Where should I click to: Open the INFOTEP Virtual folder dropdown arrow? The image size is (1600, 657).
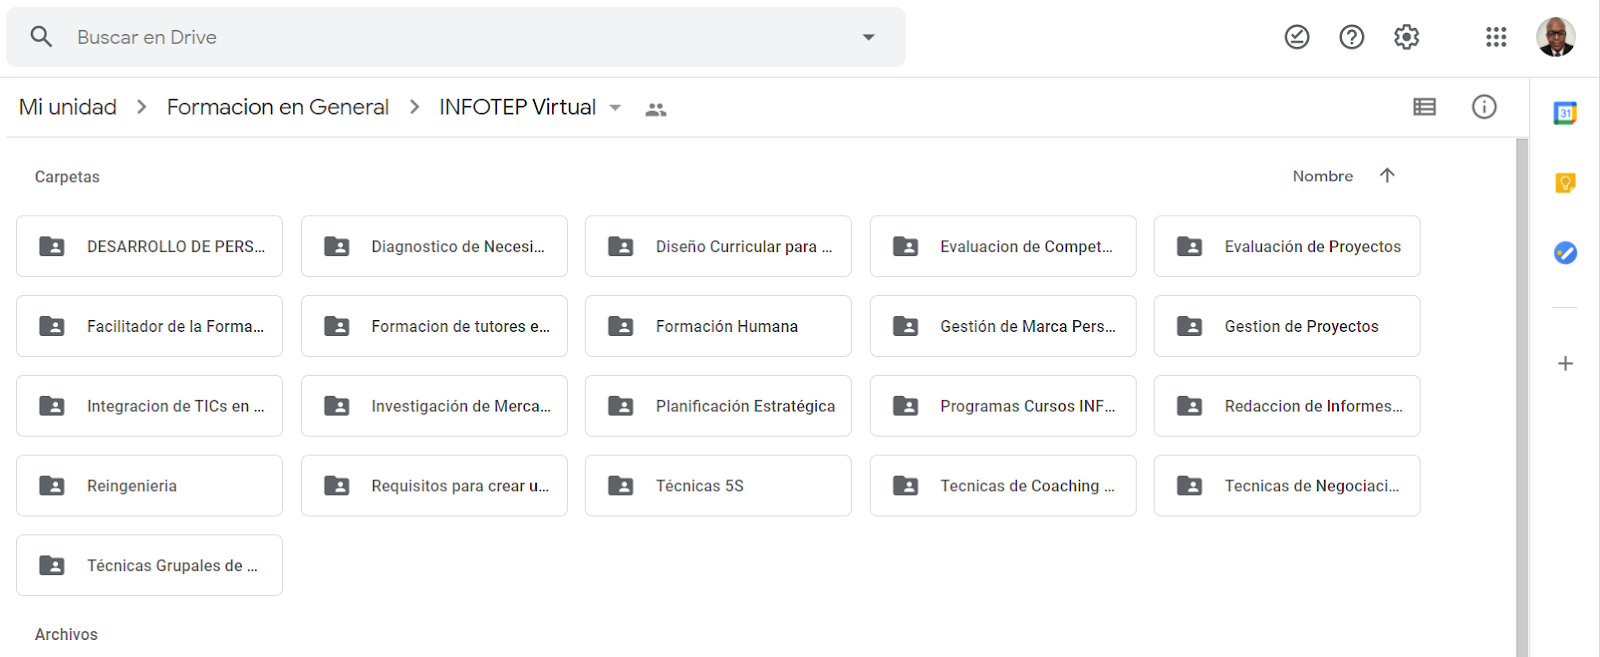615,107
